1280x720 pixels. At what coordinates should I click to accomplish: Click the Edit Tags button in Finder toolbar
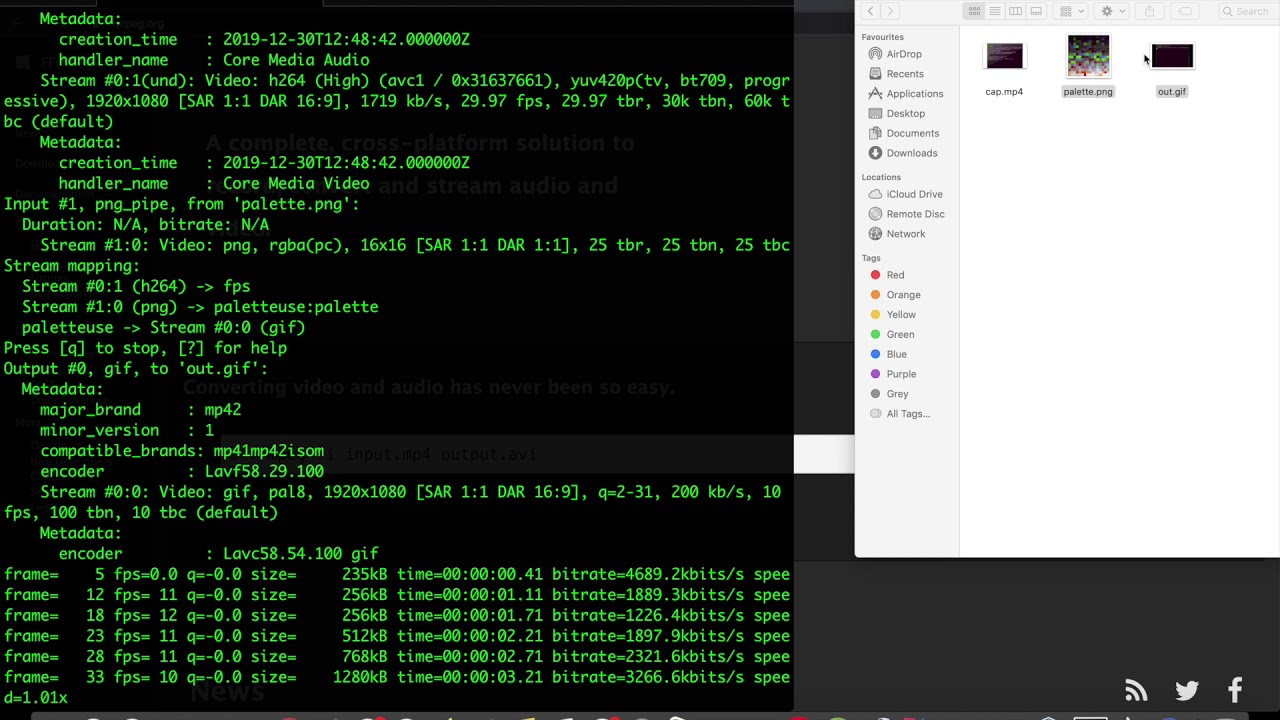(x=1185, y=11)
